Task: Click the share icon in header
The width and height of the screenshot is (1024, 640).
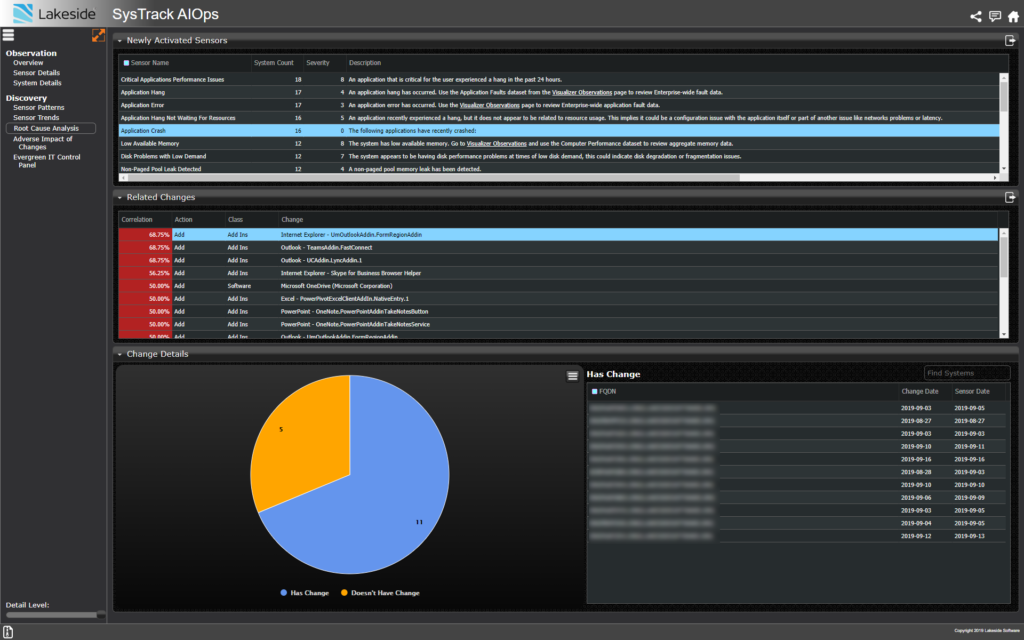Action: tap(976, 16)
